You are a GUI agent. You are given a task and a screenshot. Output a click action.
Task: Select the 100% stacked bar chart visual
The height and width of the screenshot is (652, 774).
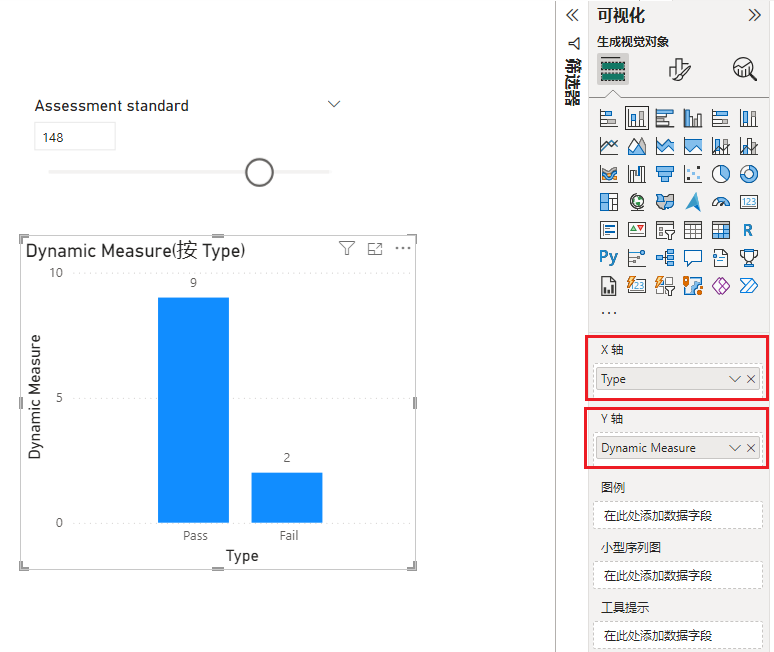coord(721,118)
